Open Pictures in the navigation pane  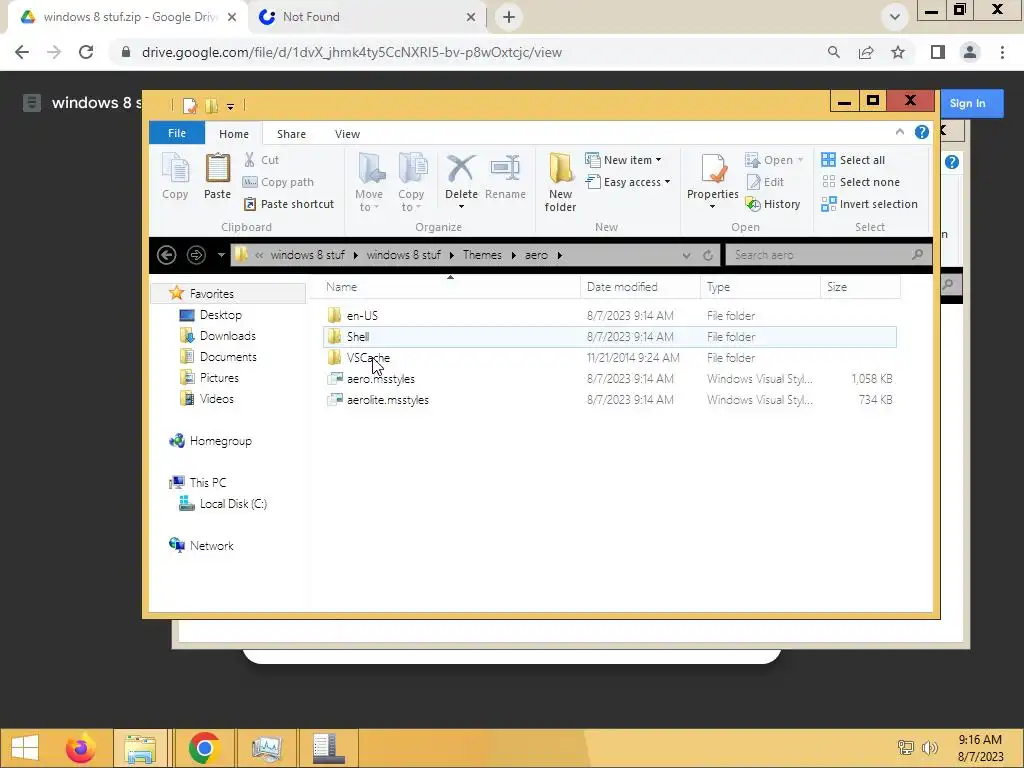[x=219, y=377]
